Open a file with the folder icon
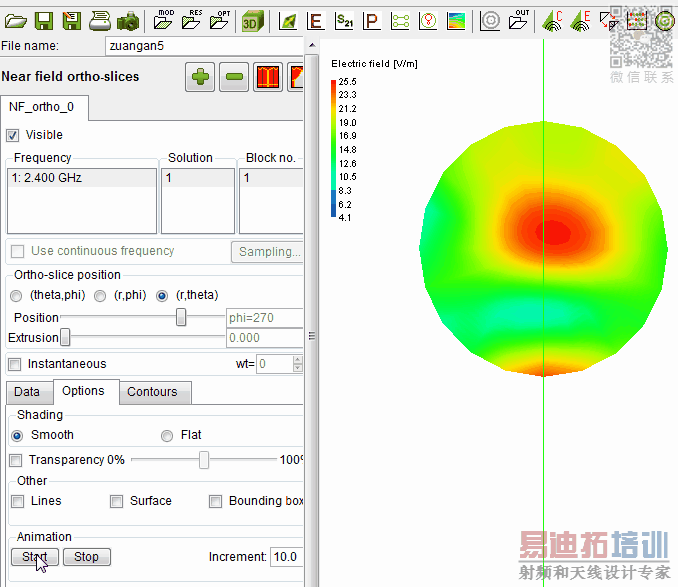Viewport: 678px width, 587px height. click(x=16, y=21)
